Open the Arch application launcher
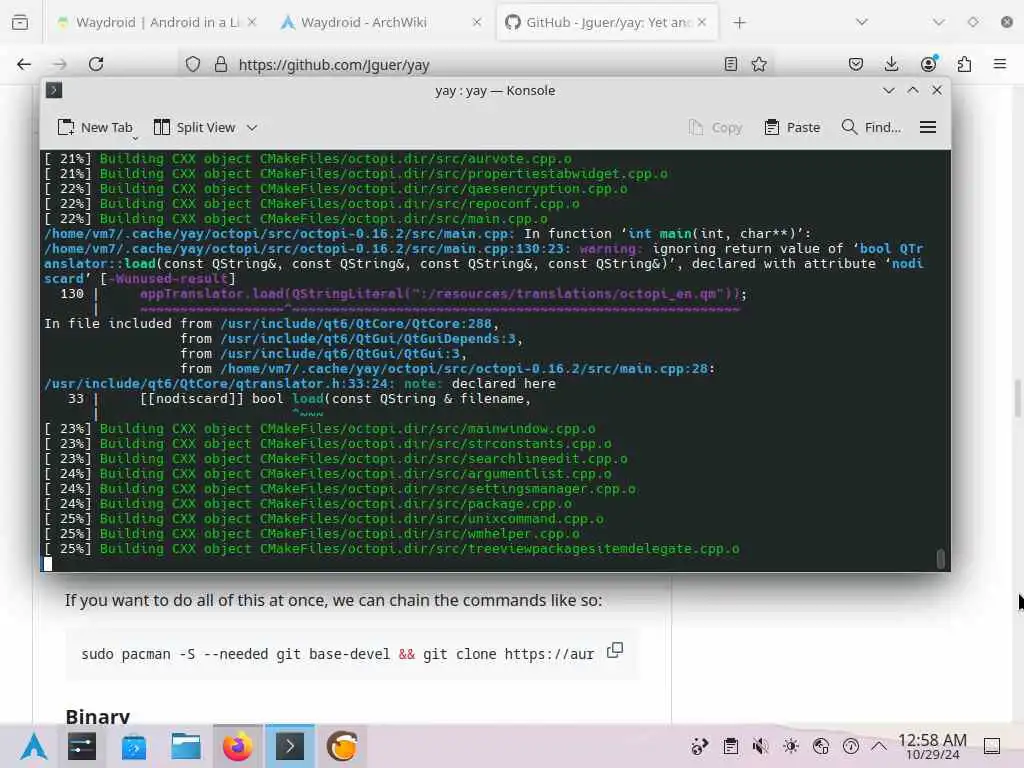 point(33,746)
